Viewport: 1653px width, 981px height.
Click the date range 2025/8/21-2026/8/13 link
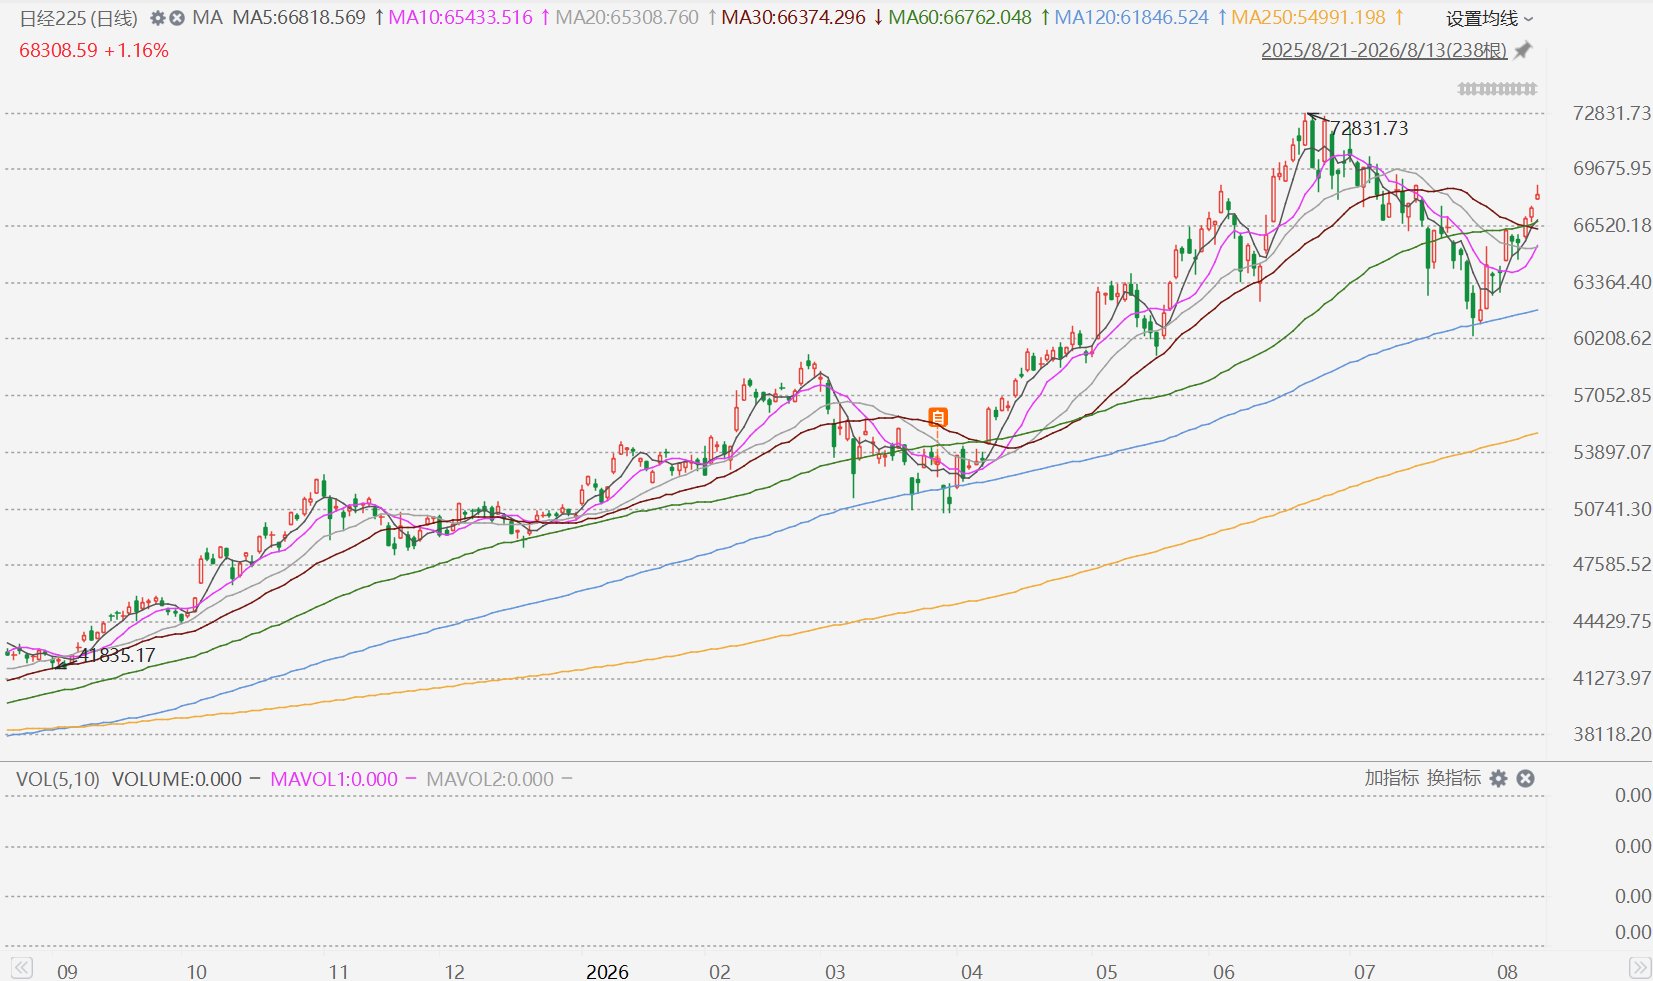tap(1384, 50)
